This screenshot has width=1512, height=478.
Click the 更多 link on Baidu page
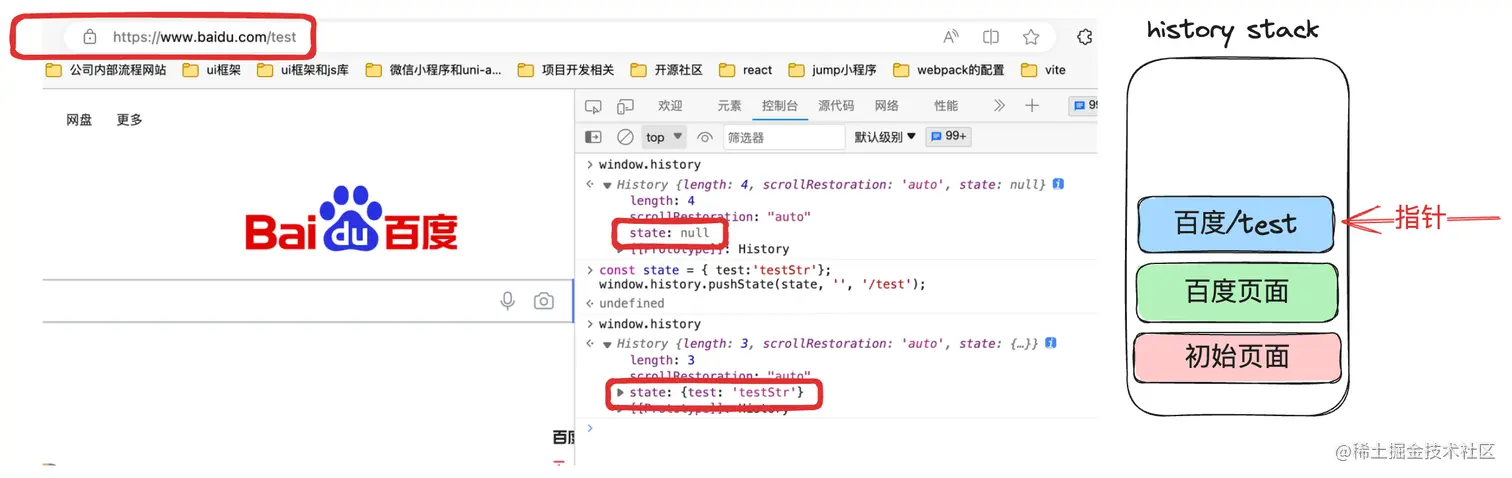pos(129,120)
